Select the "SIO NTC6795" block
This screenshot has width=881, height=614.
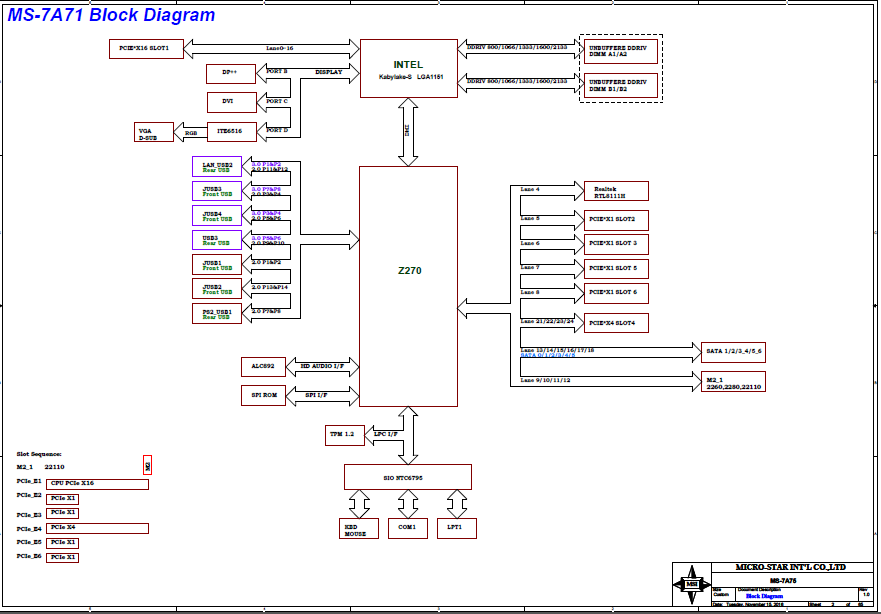(x=408, y=477)
